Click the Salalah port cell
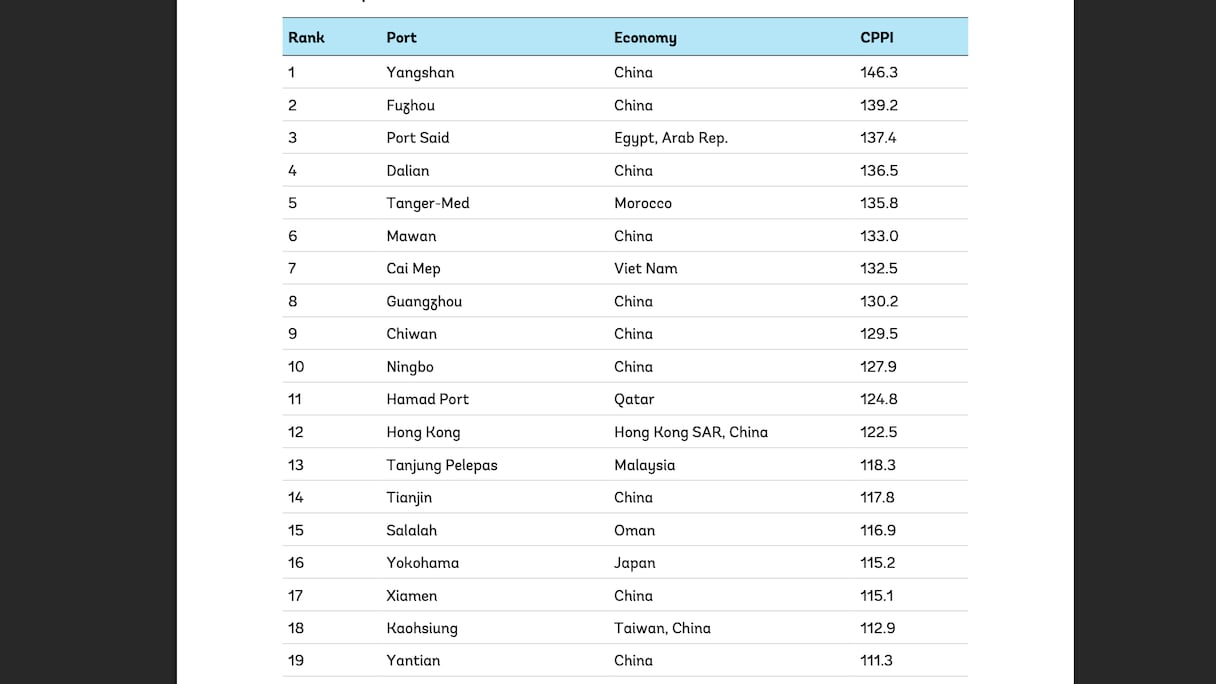 point(412,530)
